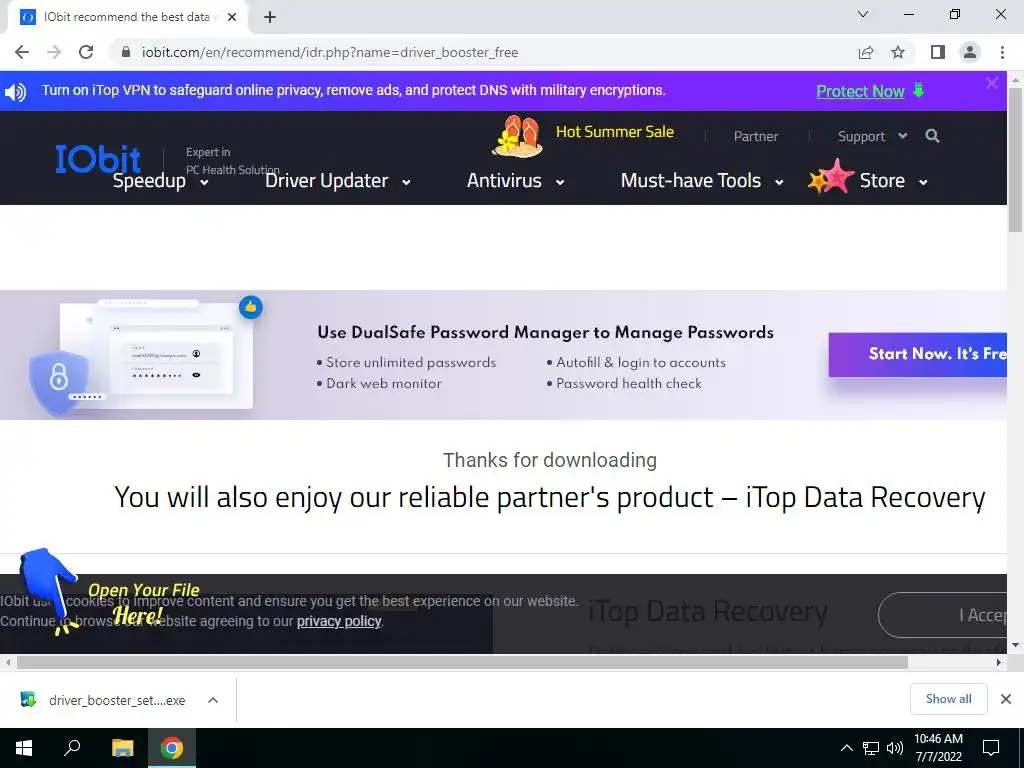Click the Protect Now link
The width and height of the screenshot is (1024, 768).
860,91
